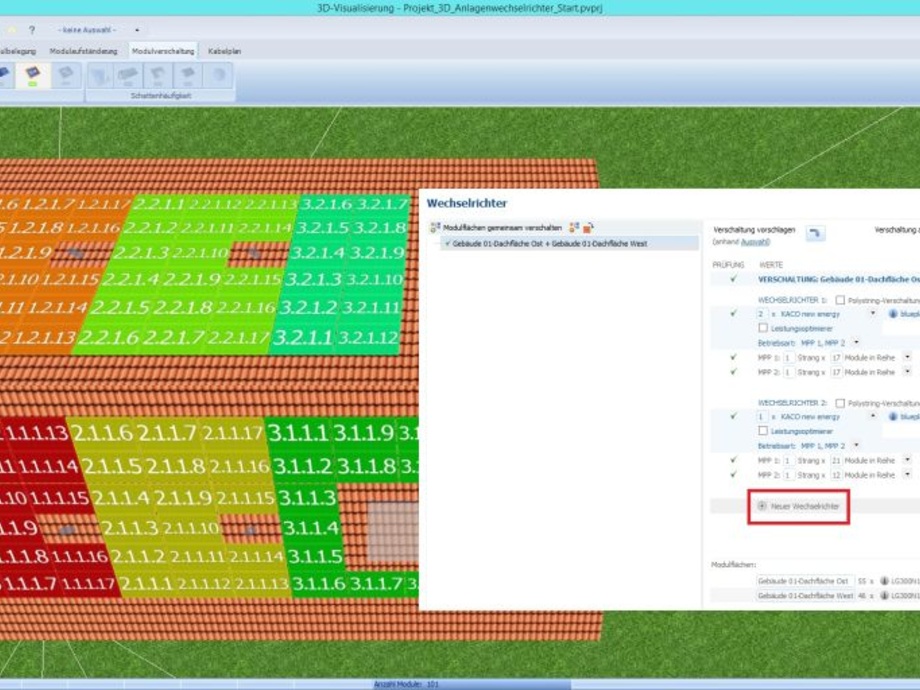Click the Verschaltung vorschlagen arrow icon
The width and height of the screenshot is (920, 690).
click(816, 233)
